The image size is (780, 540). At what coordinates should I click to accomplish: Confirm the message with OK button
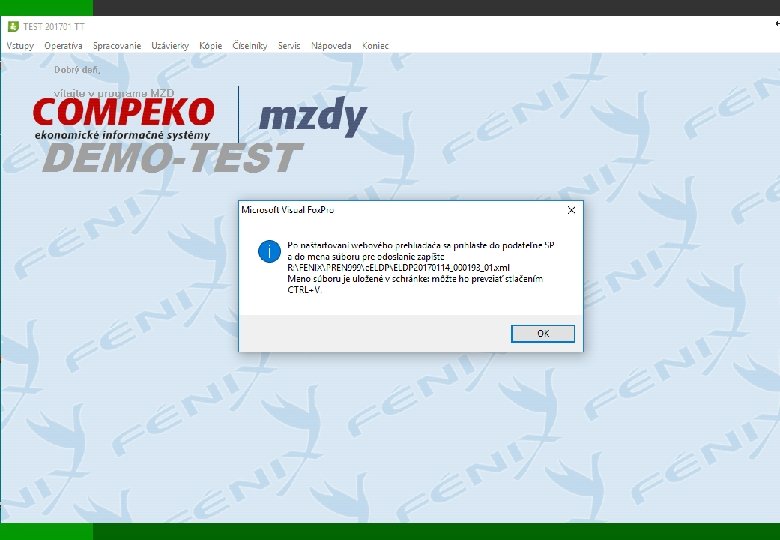[543, 334]
